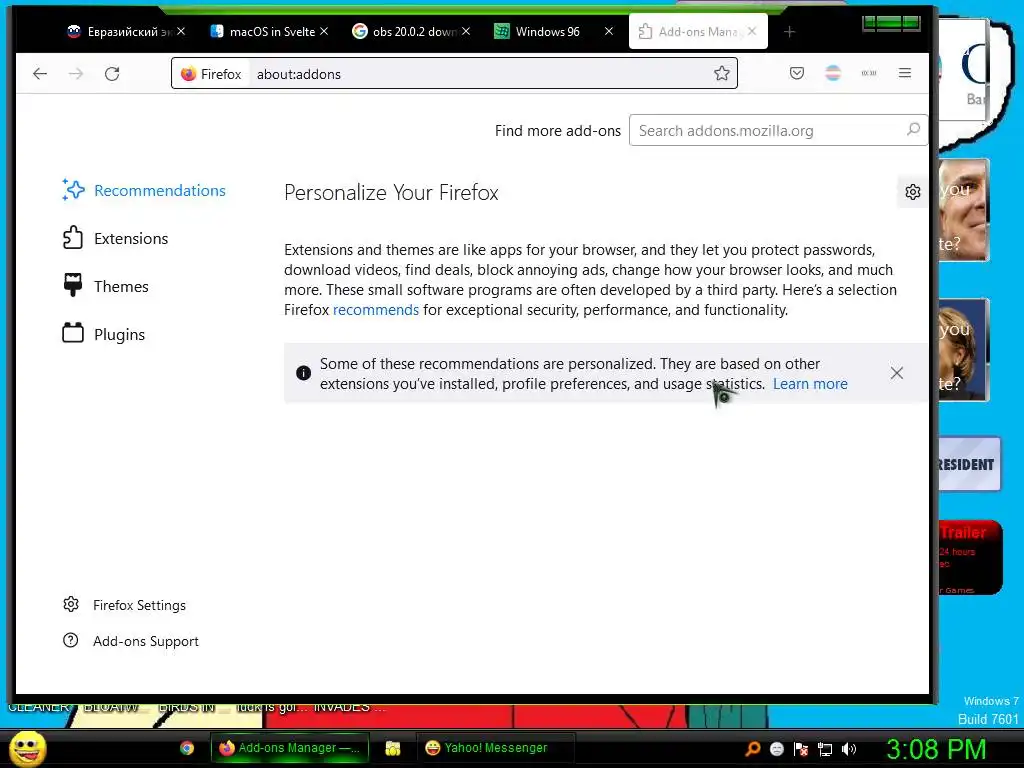Close the macOS in Svelte tab
The width and height of the screenshot is (1024, 768).
[324, 31]
